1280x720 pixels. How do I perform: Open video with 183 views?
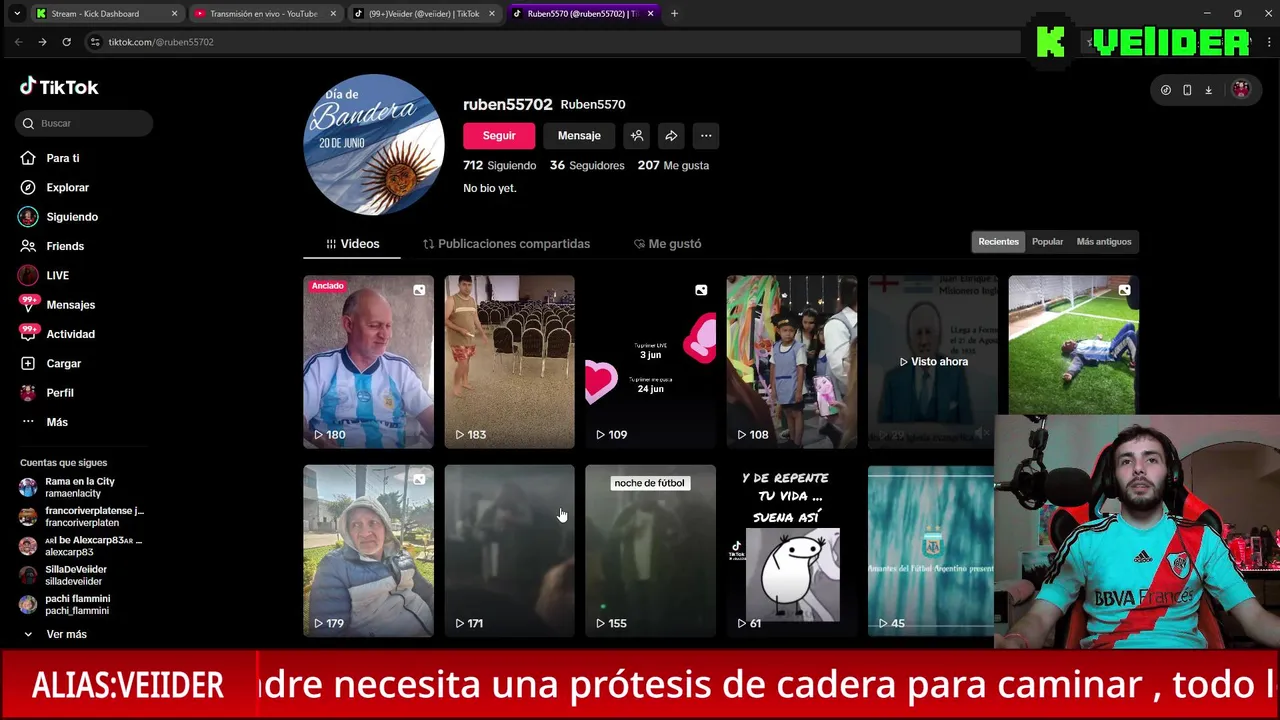point(510,362)
